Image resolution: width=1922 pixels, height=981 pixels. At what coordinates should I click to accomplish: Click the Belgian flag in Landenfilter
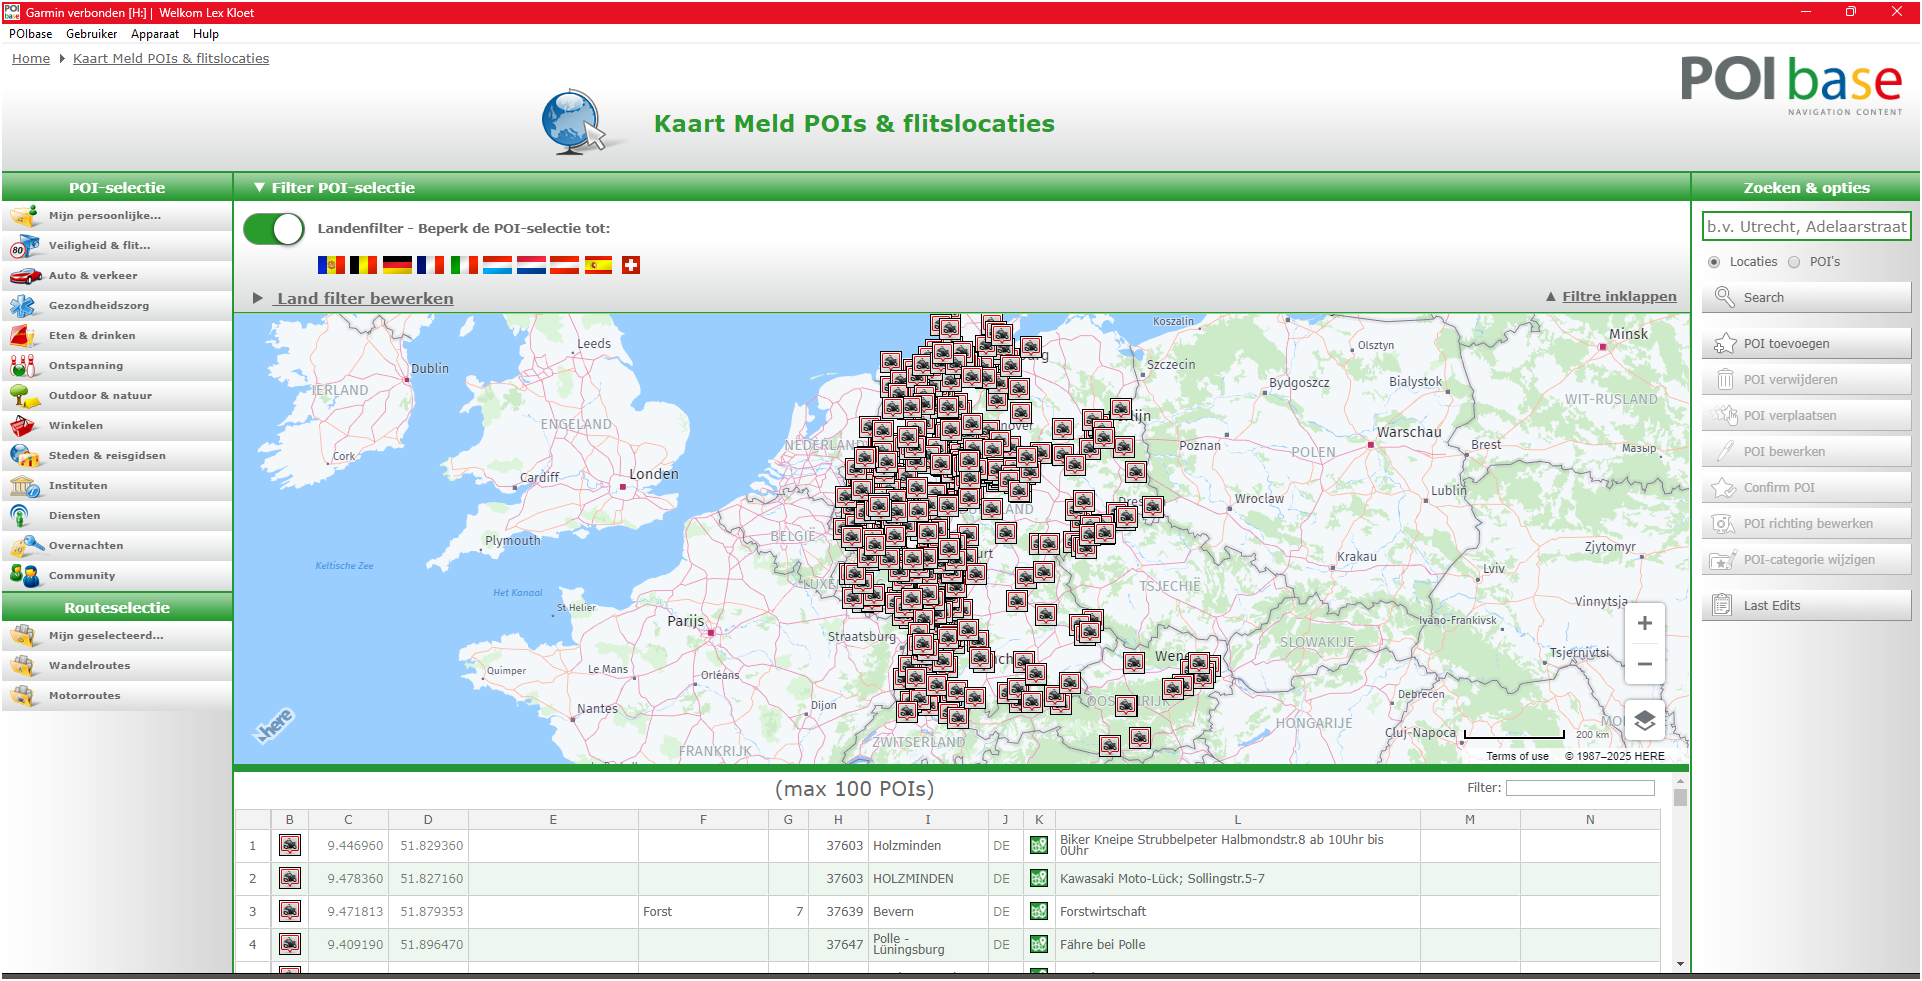[x=363, y=265]
